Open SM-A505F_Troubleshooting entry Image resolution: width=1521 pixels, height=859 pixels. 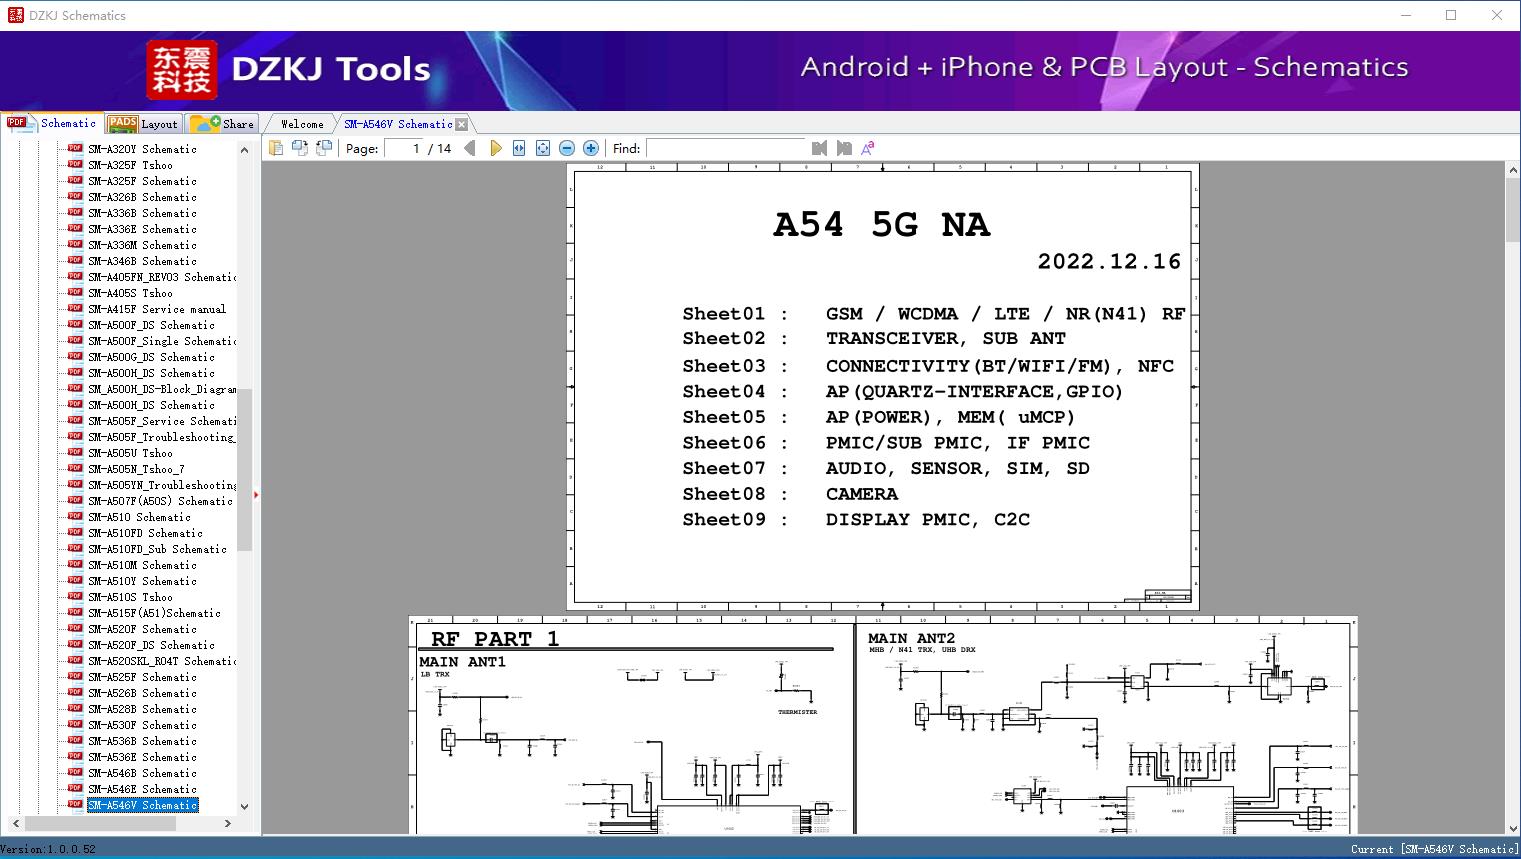(x=162, y=437)
